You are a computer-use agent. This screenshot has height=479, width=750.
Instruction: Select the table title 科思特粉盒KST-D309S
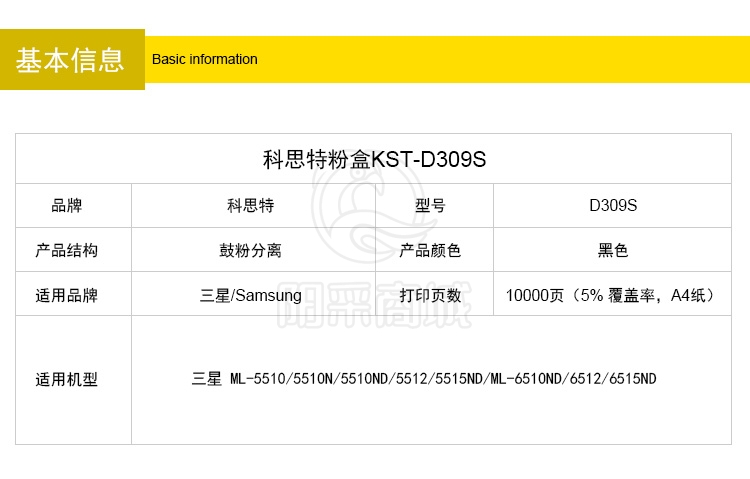374,159
